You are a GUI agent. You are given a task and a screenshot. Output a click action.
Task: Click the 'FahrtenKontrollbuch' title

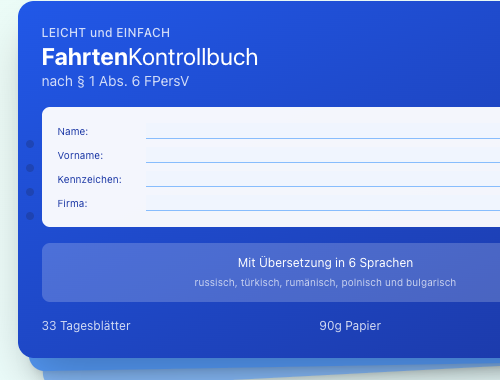(x=150, y=57)
